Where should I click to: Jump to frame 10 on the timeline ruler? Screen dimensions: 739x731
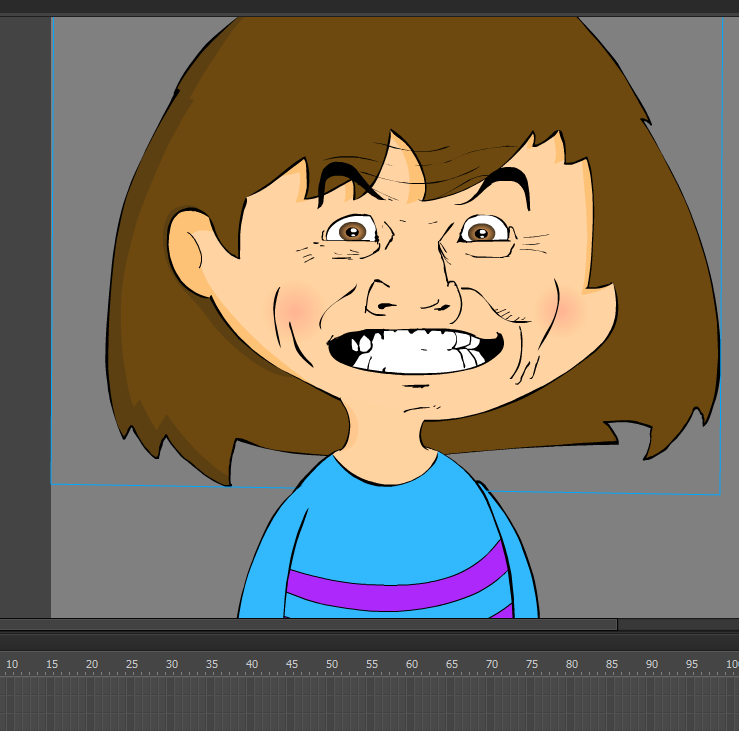coord(12,664)
